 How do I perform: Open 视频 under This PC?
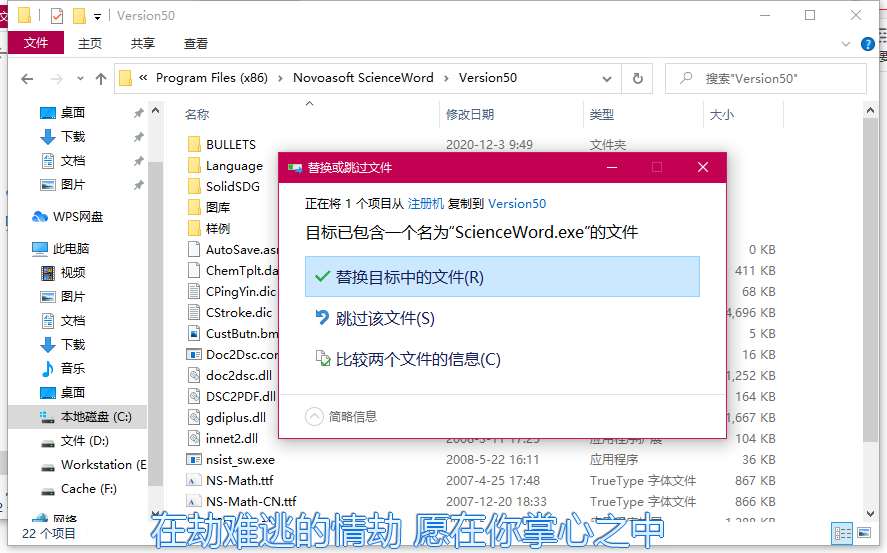point(72,273)
